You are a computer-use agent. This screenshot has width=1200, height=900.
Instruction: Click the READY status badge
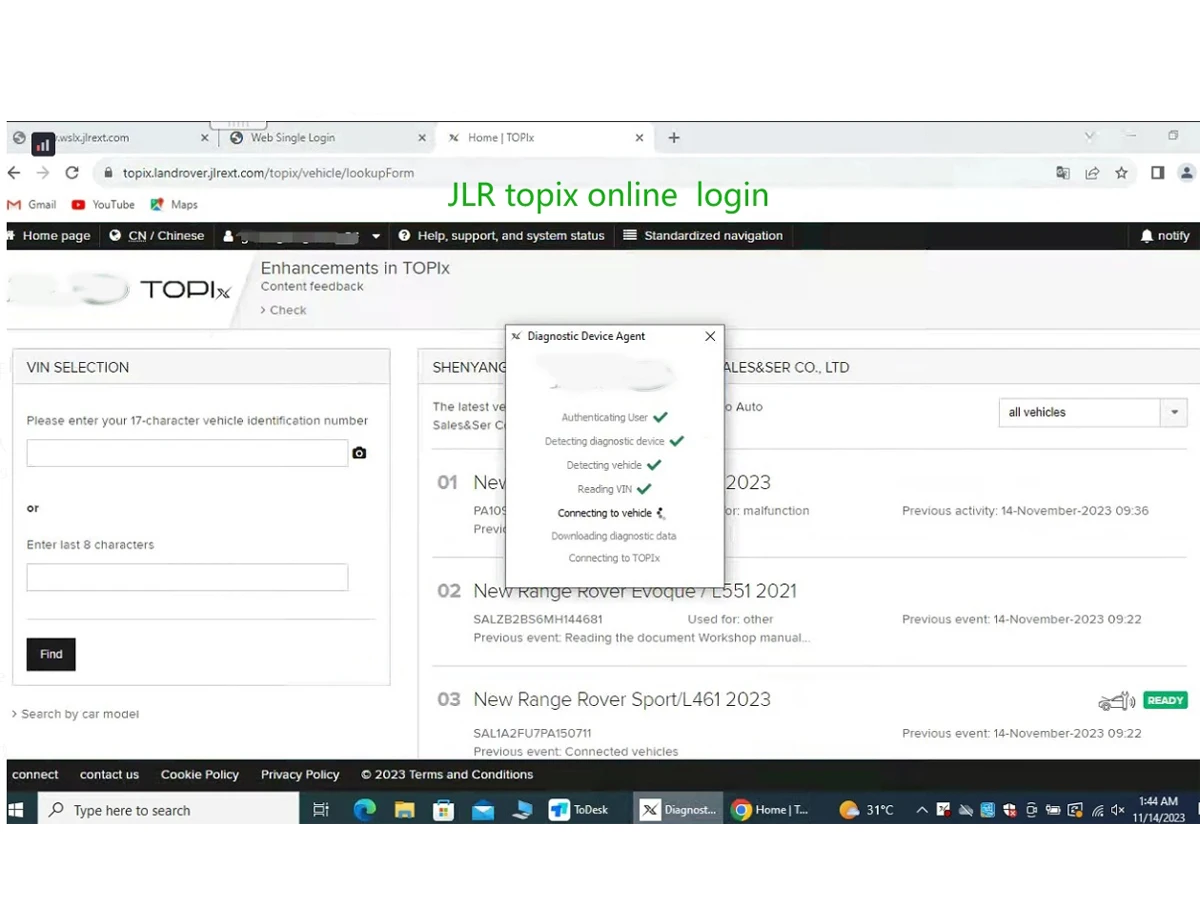point(1165,701)
